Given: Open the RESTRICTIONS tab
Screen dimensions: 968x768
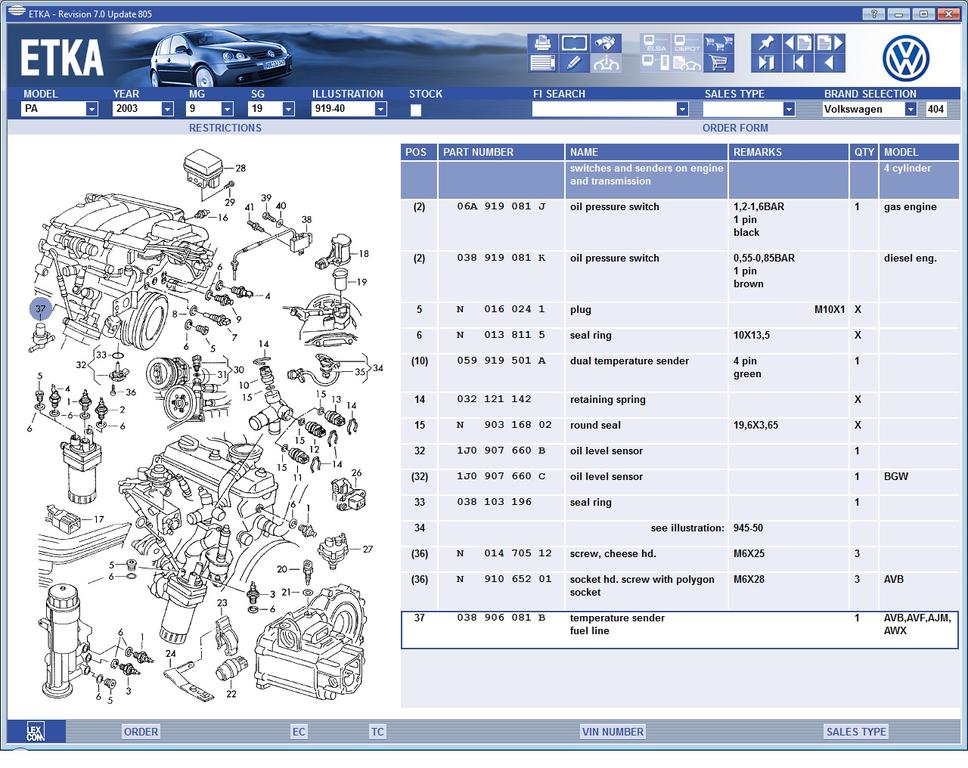Looking at the screenshot, I should click(225, 128).
